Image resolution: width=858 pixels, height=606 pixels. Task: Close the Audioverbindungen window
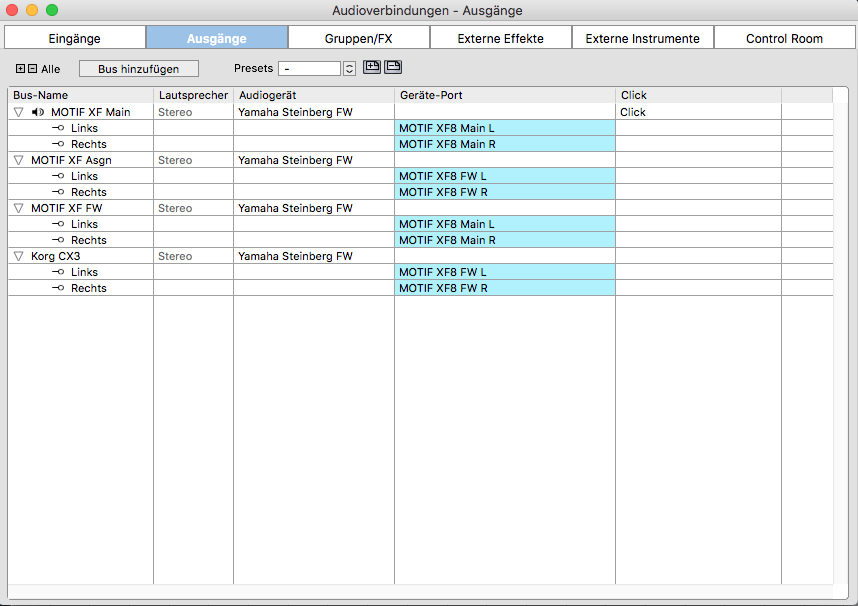pyautogui.click(x=12, y=10)
